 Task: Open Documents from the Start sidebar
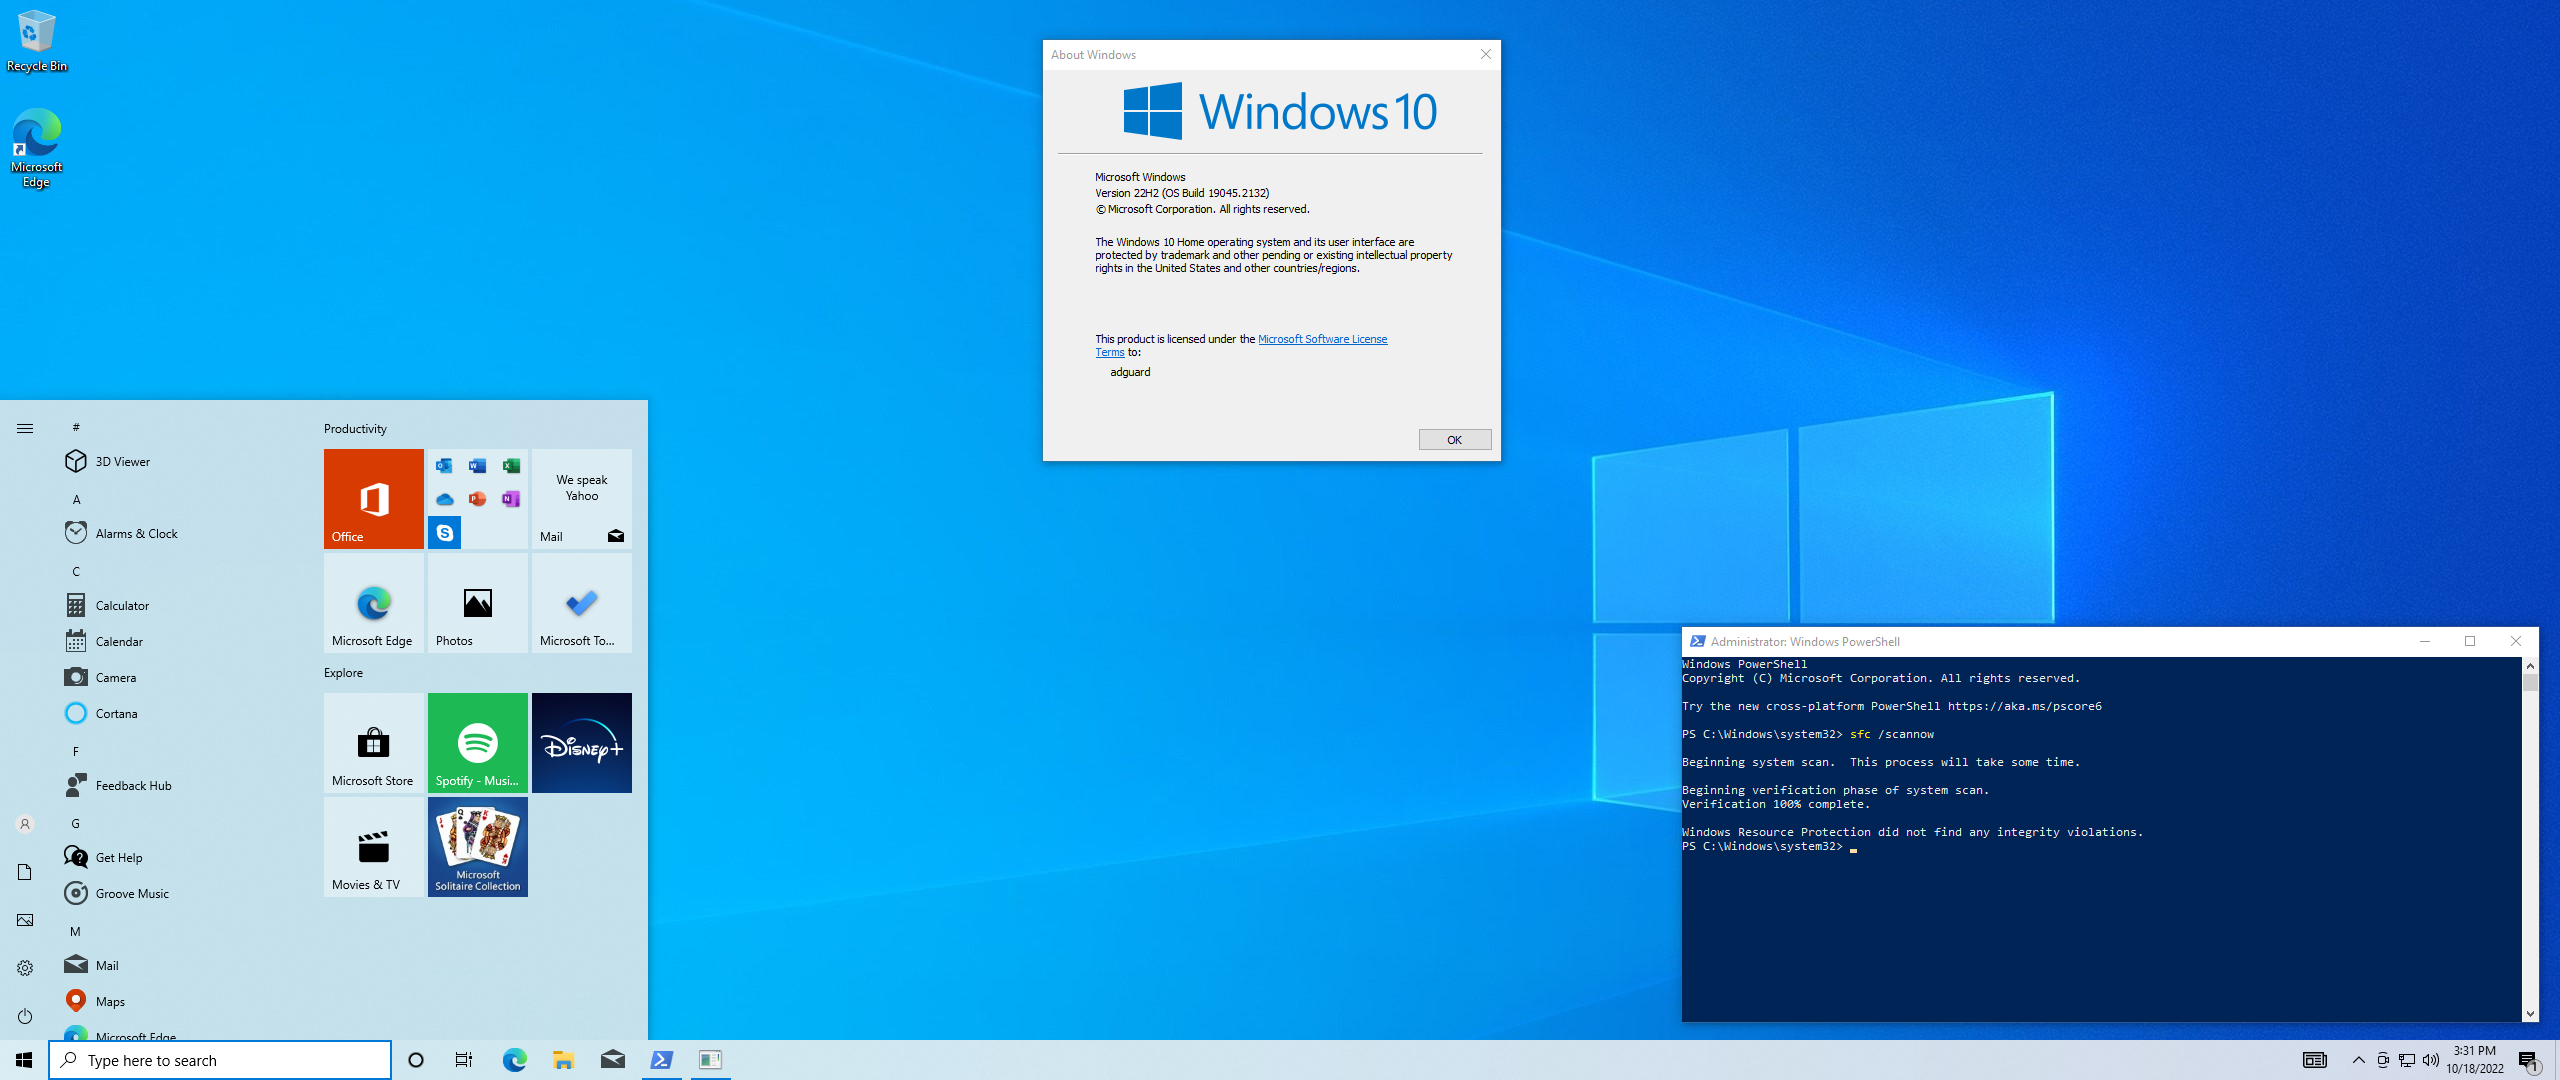[x=25, y=872]
